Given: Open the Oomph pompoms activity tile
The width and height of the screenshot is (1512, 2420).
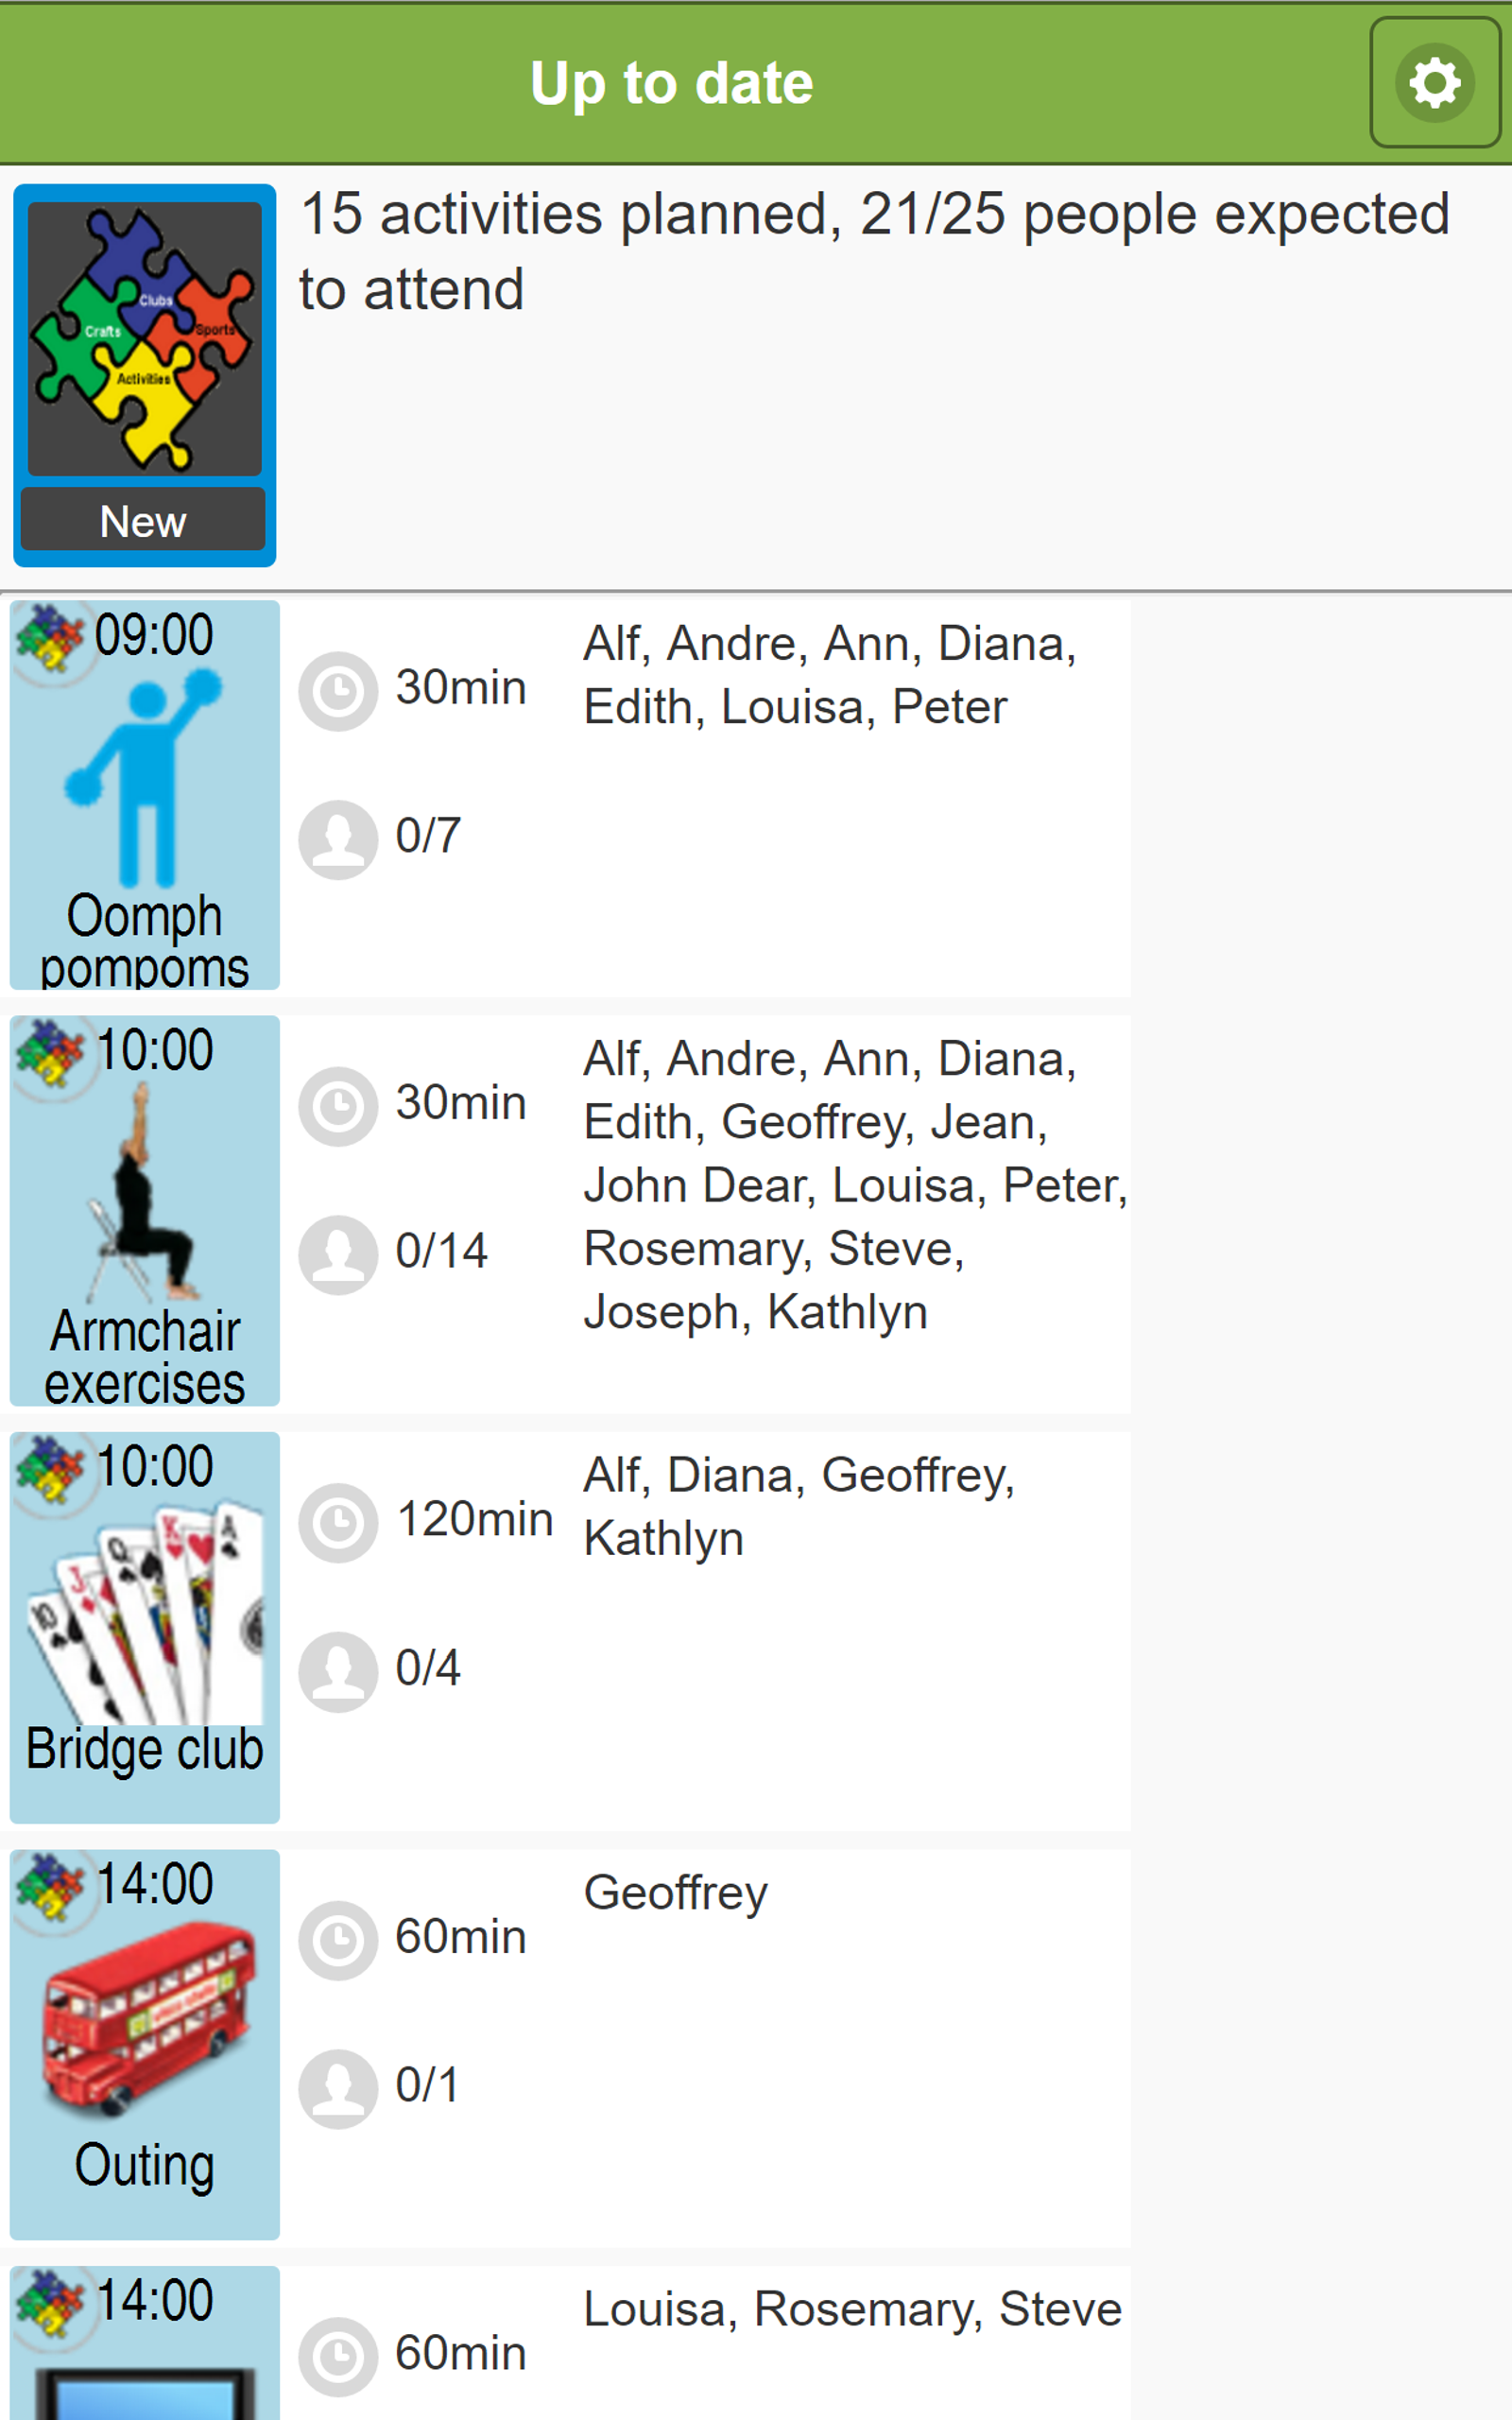Looking at the screenshot, I should (145, 795).
